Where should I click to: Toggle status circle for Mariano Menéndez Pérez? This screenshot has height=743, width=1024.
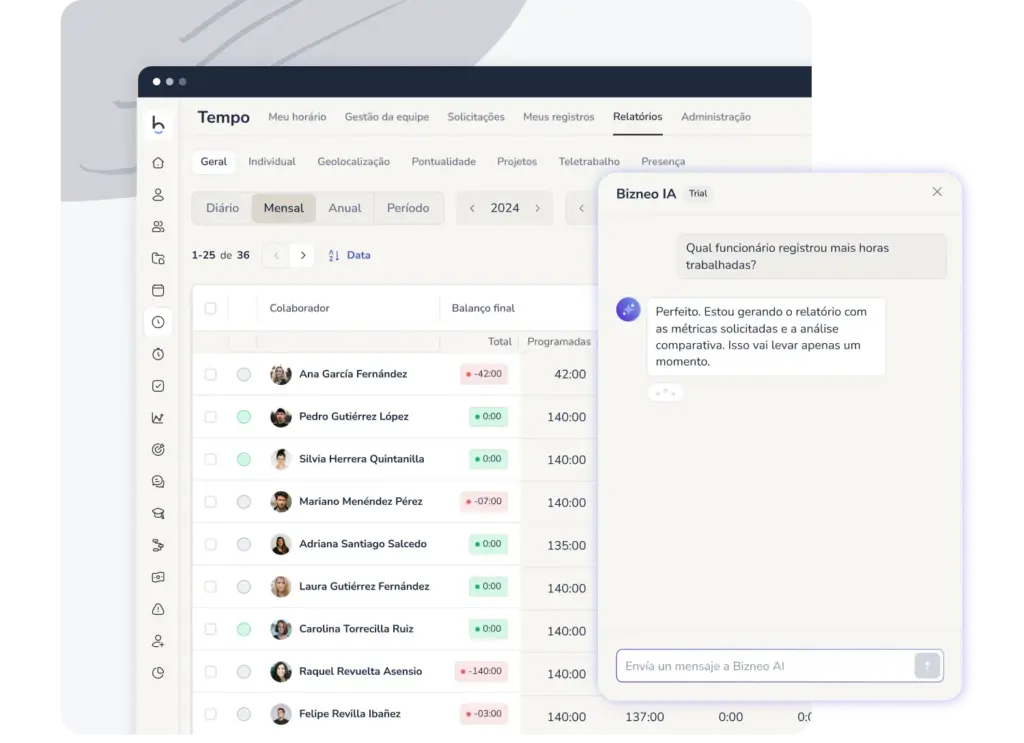(x=244, y=501)
